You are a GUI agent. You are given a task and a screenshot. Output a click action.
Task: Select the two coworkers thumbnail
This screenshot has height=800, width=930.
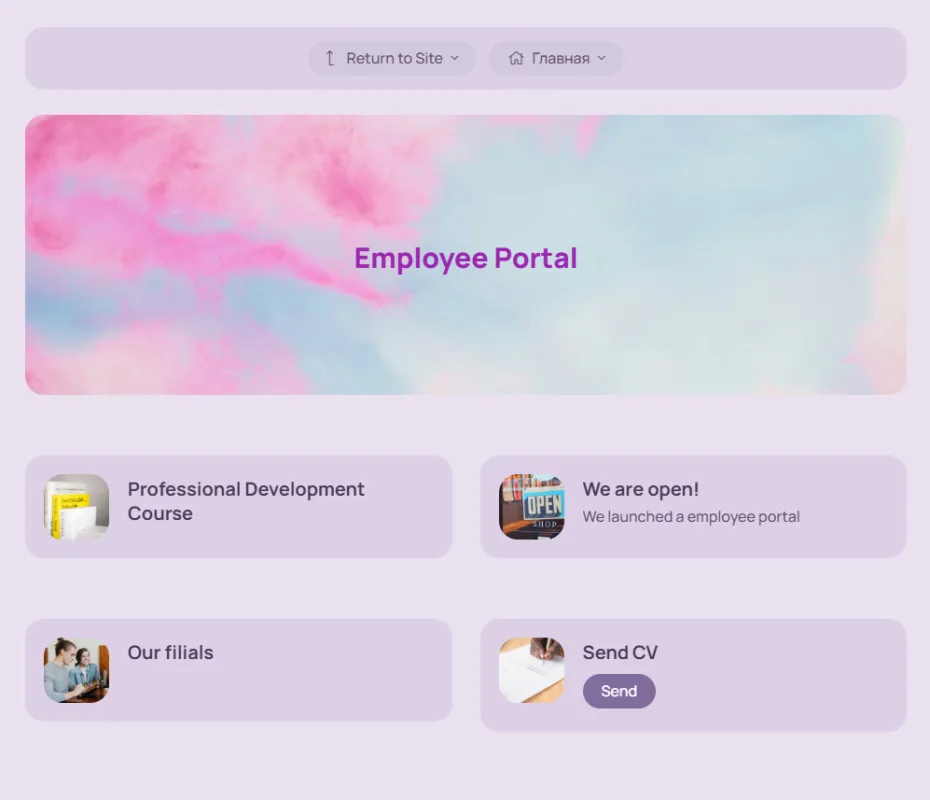tap(77, 670)
